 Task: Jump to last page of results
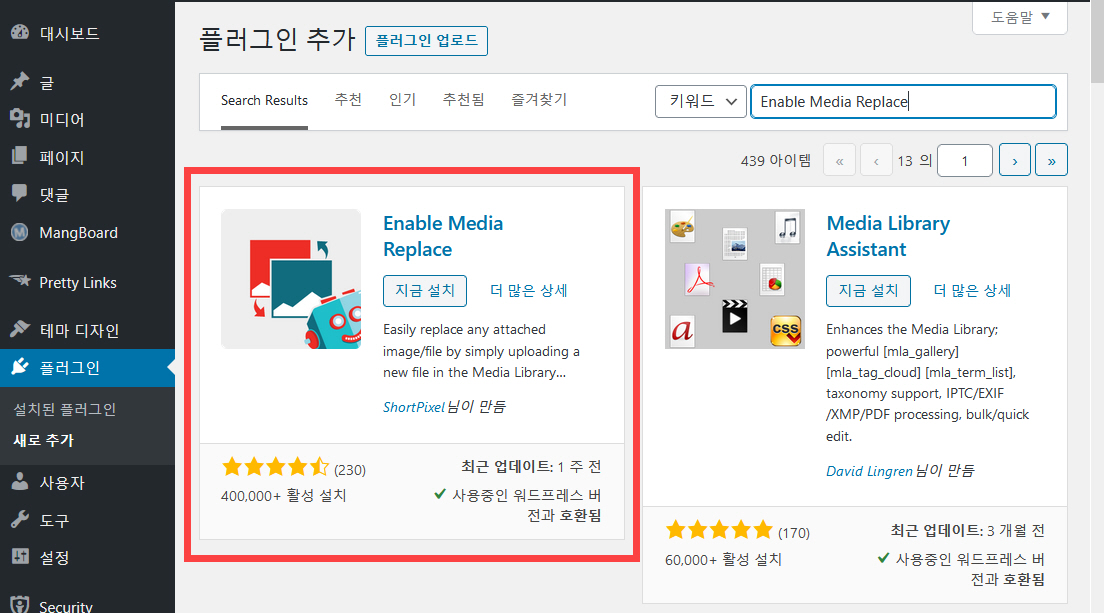click(x=1051, y=160)
